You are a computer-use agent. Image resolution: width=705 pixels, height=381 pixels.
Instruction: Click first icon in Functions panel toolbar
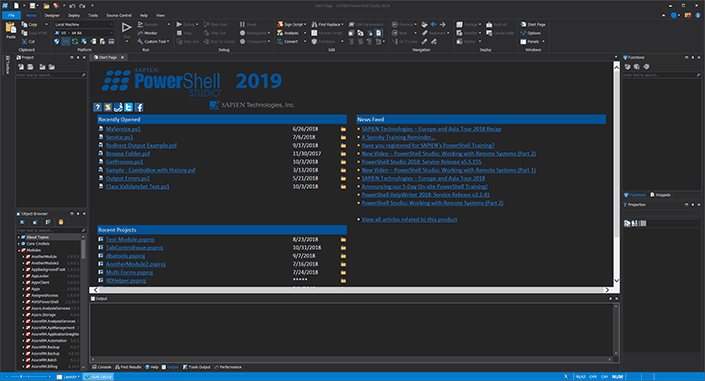click(627, 67)
